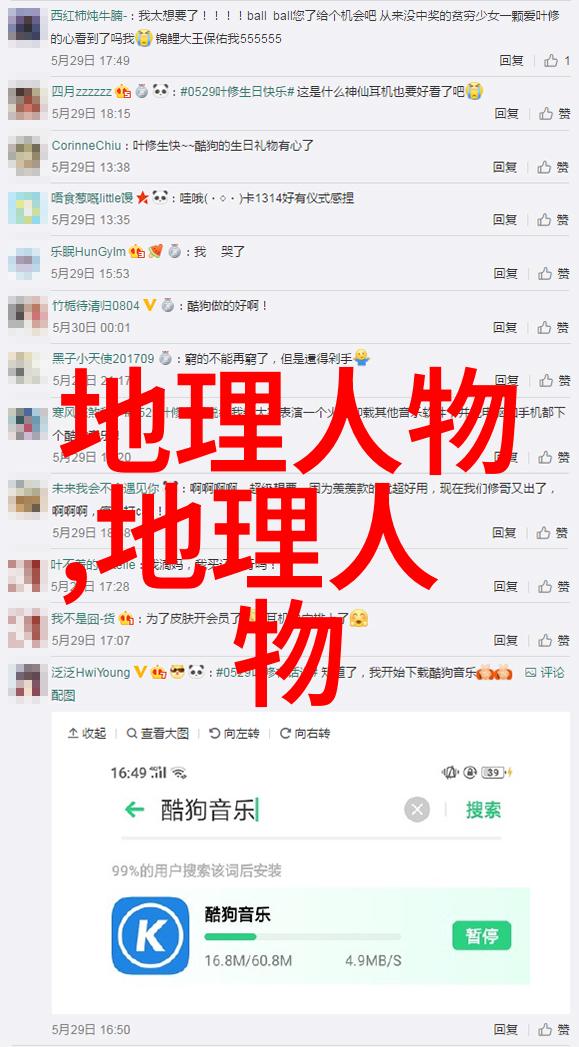579x1047 pixels.
Task: Like the comment posted 5月29日 16:50
Action: [x=554, y=1030]
